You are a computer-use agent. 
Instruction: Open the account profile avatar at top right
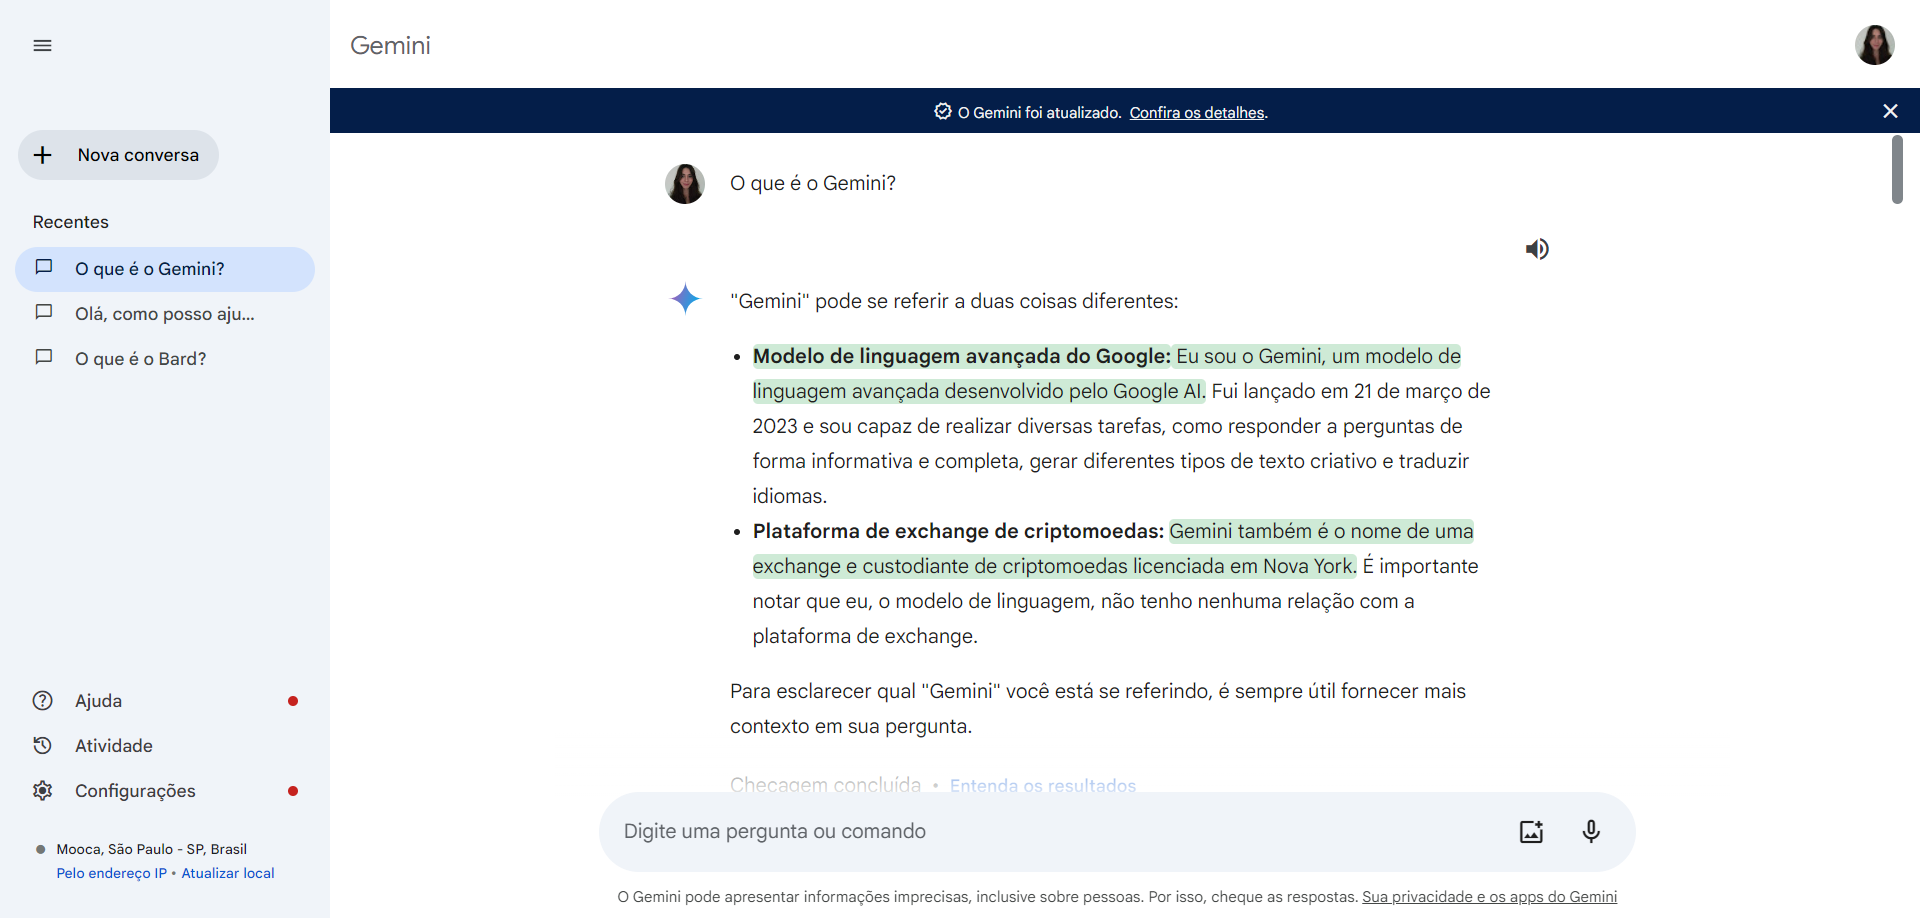[1874, 45]
